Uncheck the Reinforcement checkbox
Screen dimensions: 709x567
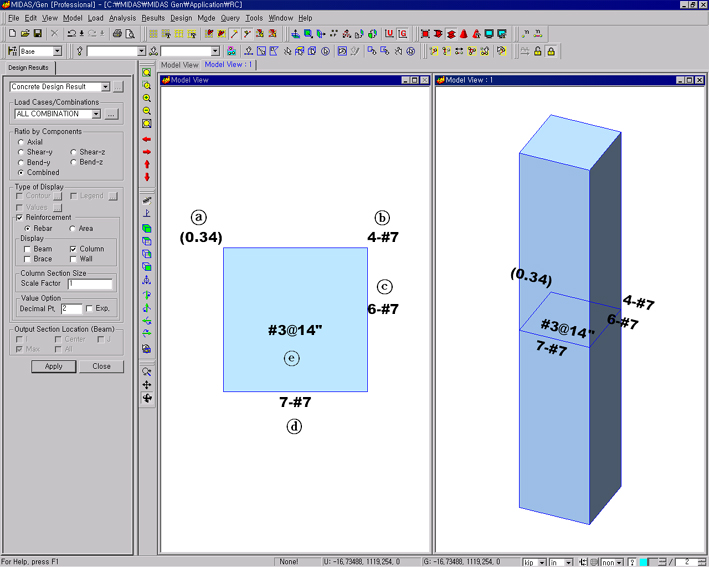(19, 217)
